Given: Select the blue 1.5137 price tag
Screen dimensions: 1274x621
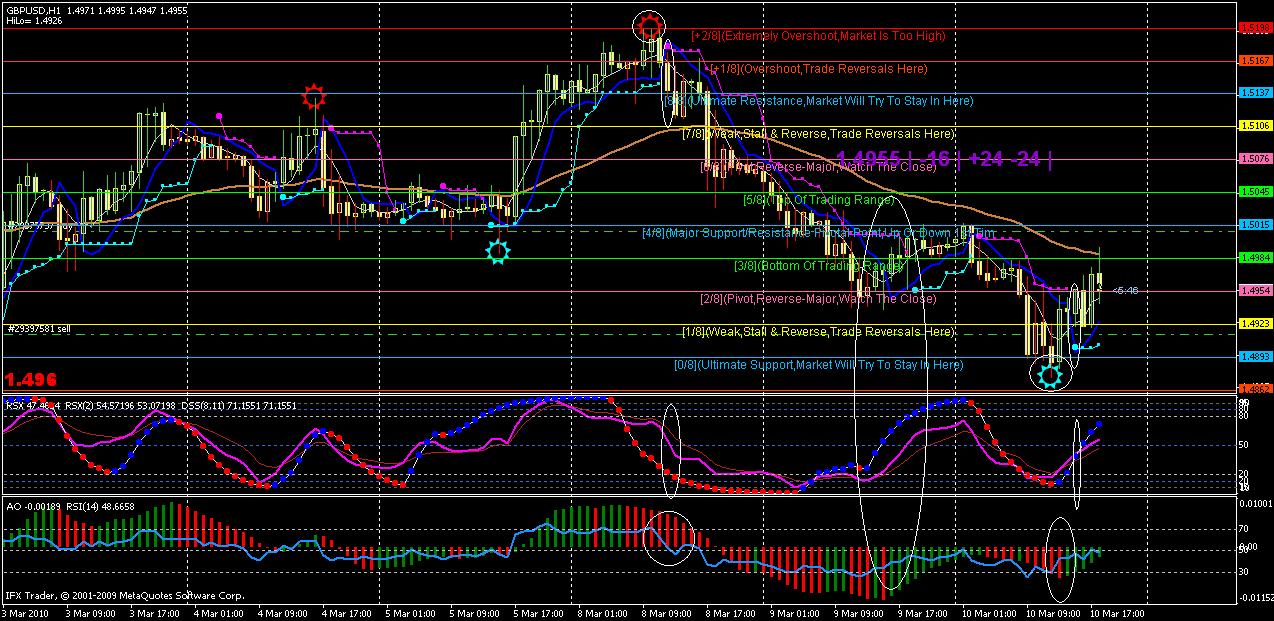Looking at the screenshot, I should click(x=1254, y=93).
